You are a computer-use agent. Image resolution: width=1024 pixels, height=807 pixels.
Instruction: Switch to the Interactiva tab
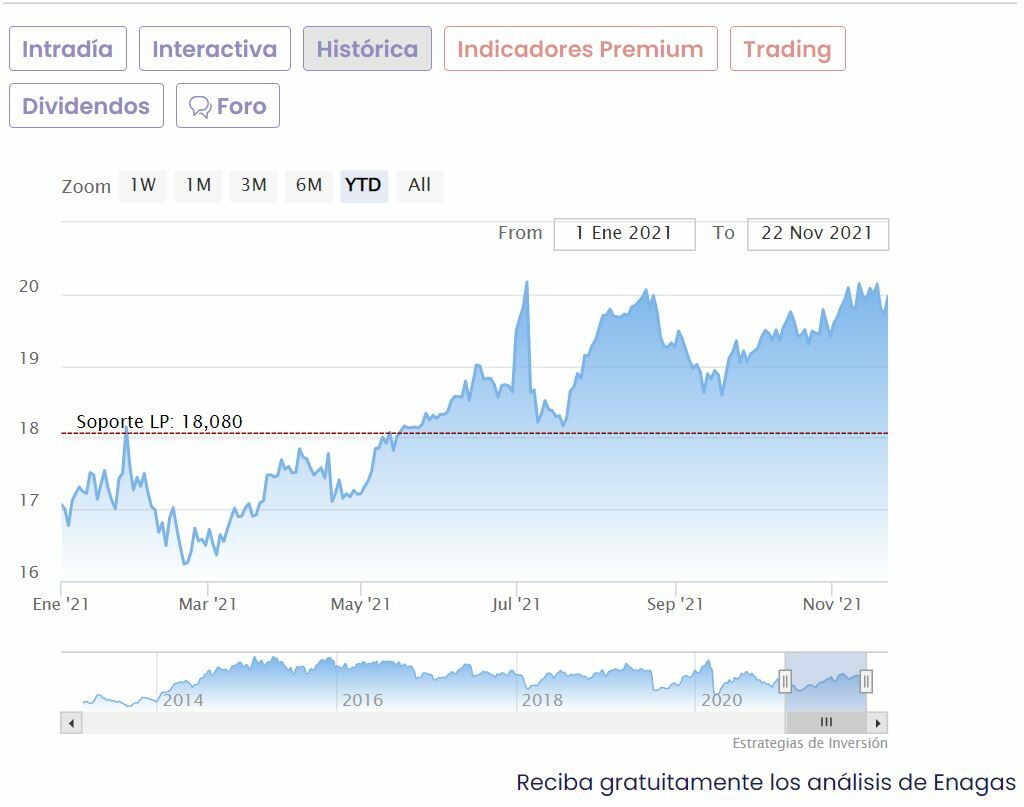coord(215,49)
